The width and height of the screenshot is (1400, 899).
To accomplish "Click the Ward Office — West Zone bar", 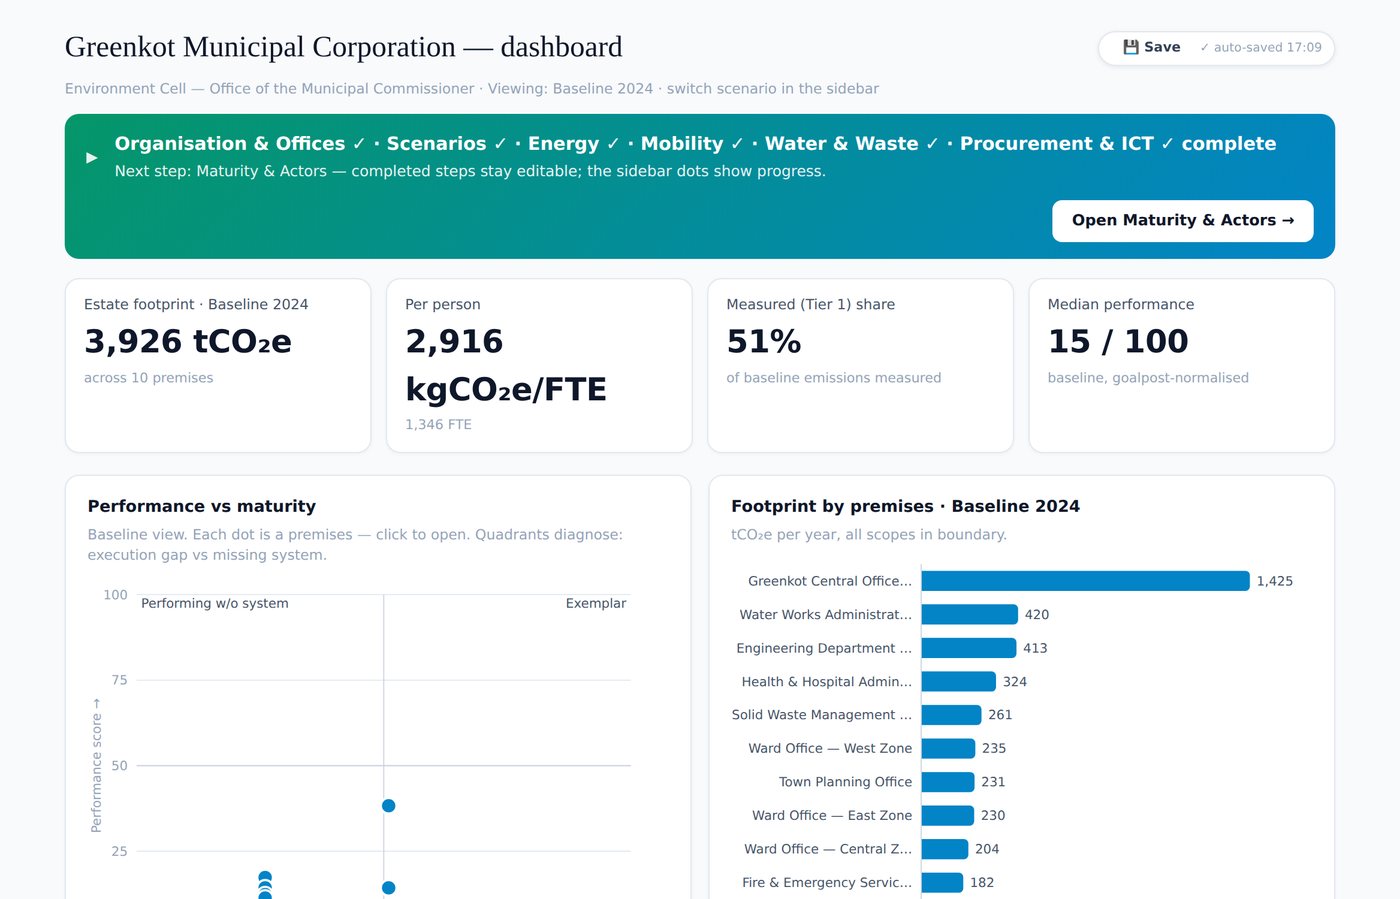I will (948, 748).
